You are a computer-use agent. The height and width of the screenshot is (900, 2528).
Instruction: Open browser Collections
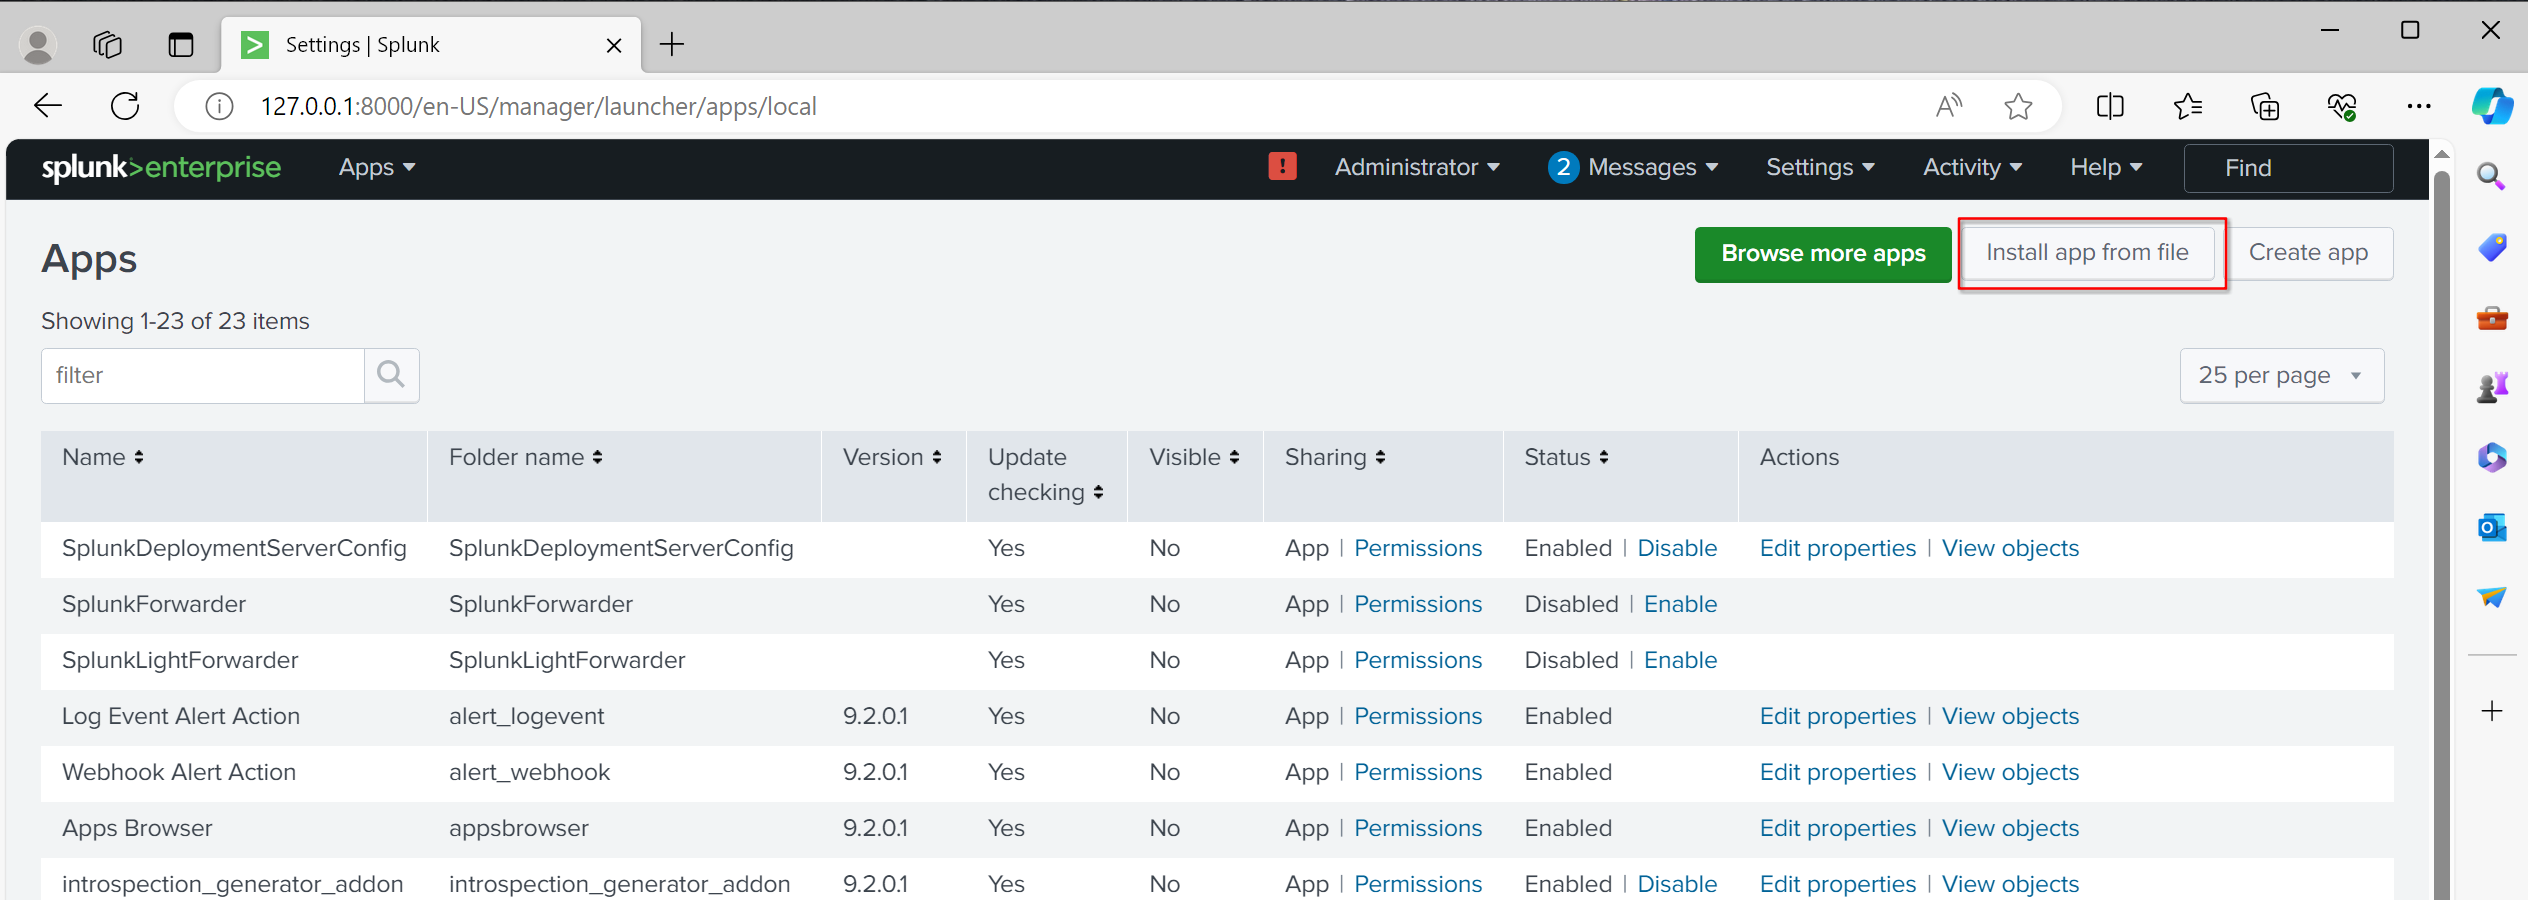pyautogui.click(x=2264, y=106)
